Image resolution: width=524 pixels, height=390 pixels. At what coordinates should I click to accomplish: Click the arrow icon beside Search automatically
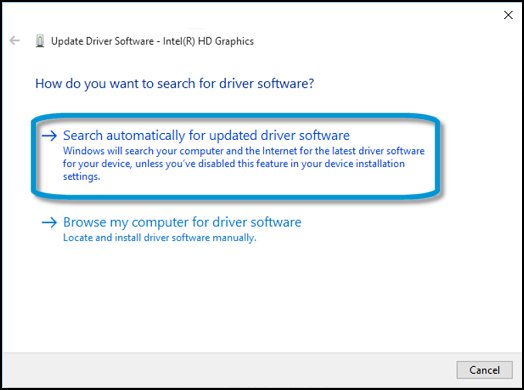[x=49, y=136]
